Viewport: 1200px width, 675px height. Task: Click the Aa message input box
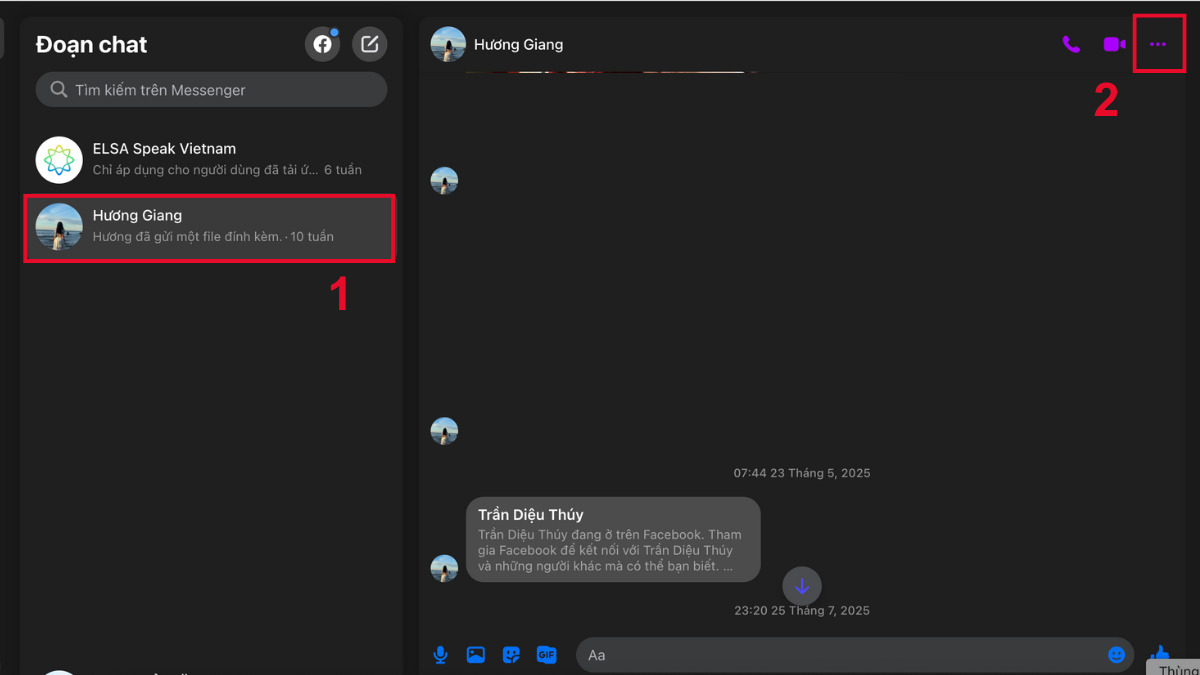800,654
